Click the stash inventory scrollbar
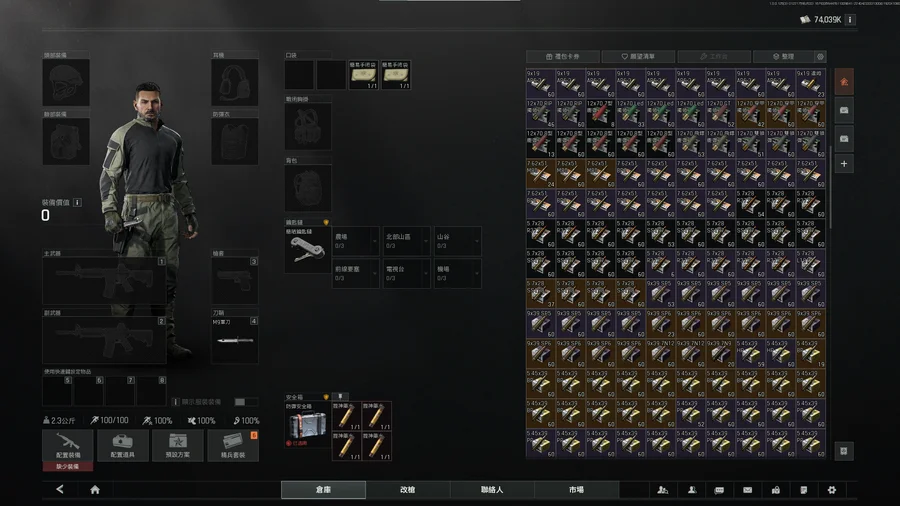Screen dimensions: 900x506 click(x=830, y=180)
